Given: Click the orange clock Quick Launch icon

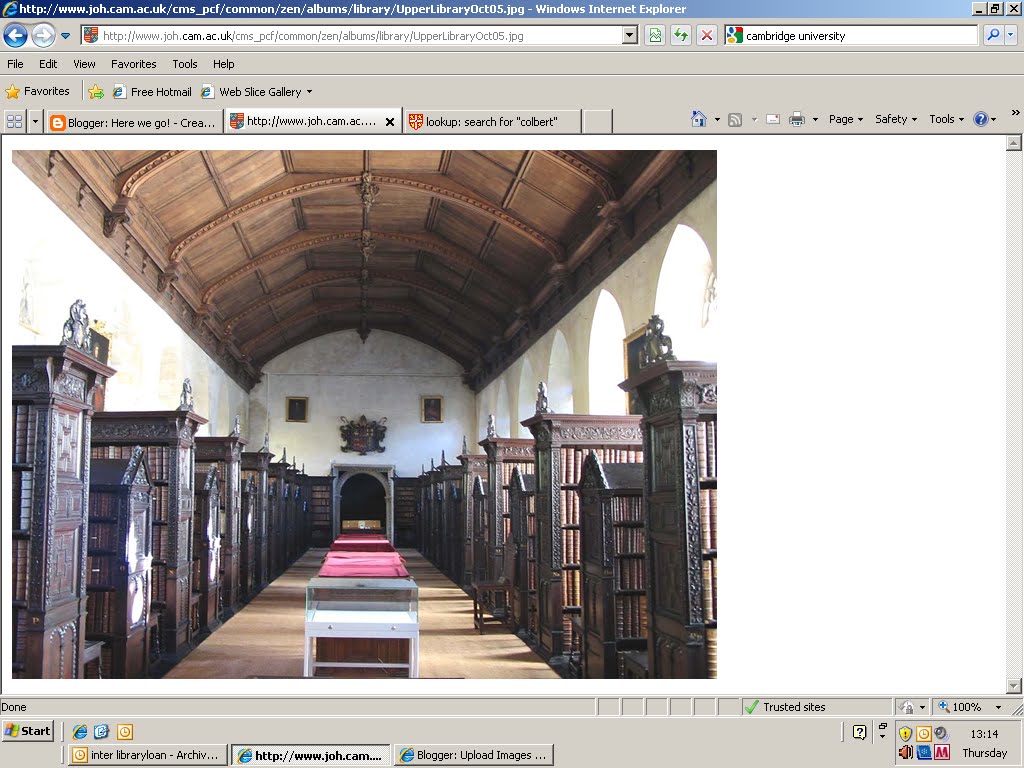Looking at the screenshot, I should pos(125,731).
